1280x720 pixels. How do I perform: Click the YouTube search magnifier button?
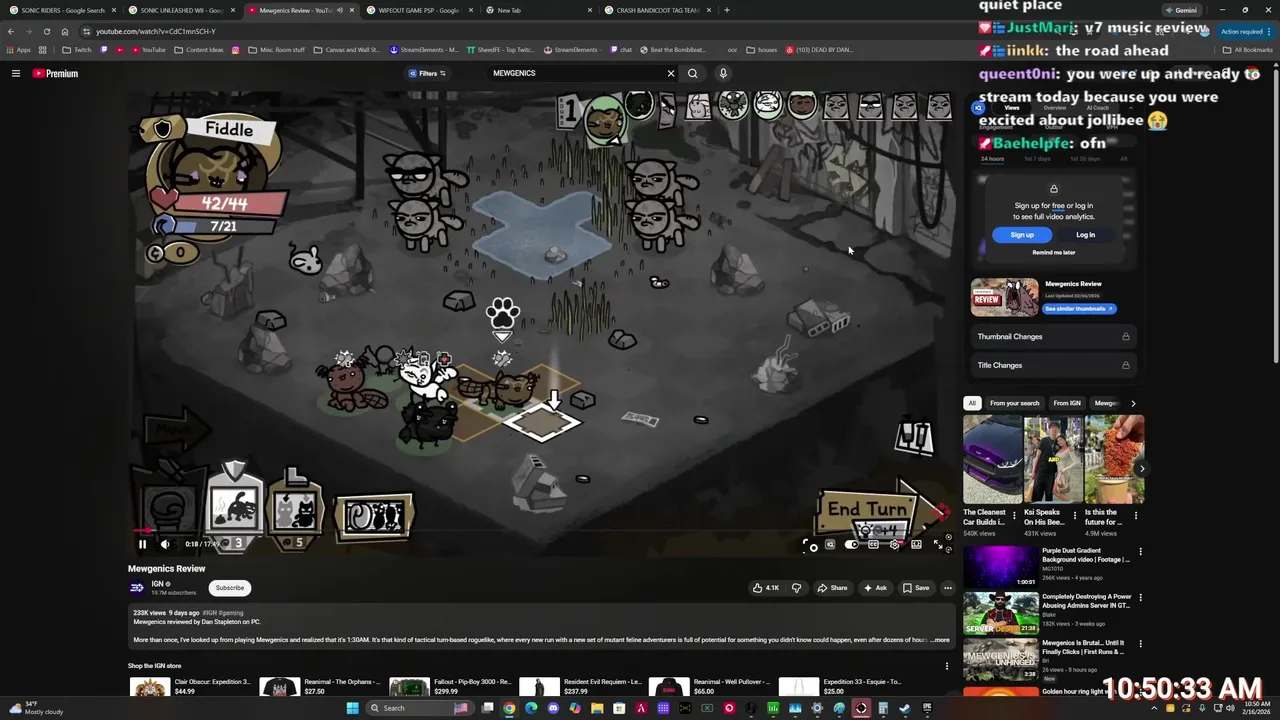(x=692, y=73)
